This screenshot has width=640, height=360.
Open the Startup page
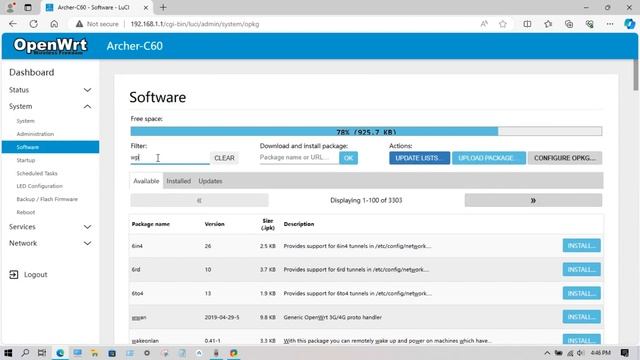[x=26, y=160]
